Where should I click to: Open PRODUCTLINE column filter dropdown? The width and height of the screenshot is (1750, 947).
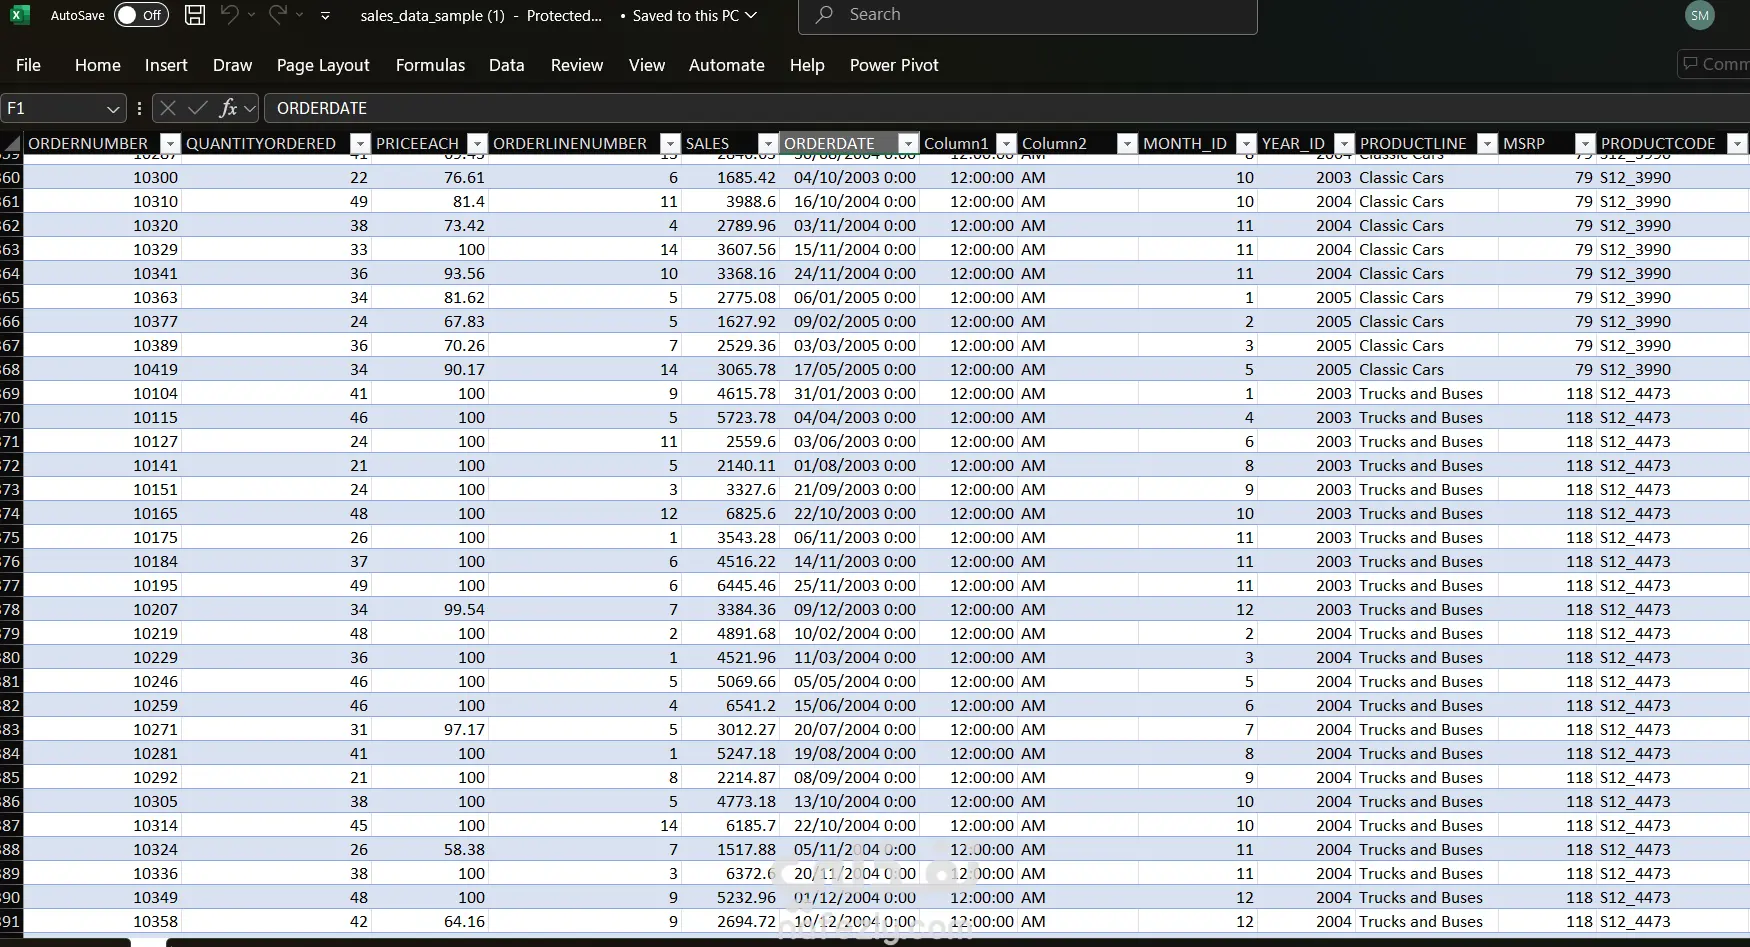point(1487,144)
